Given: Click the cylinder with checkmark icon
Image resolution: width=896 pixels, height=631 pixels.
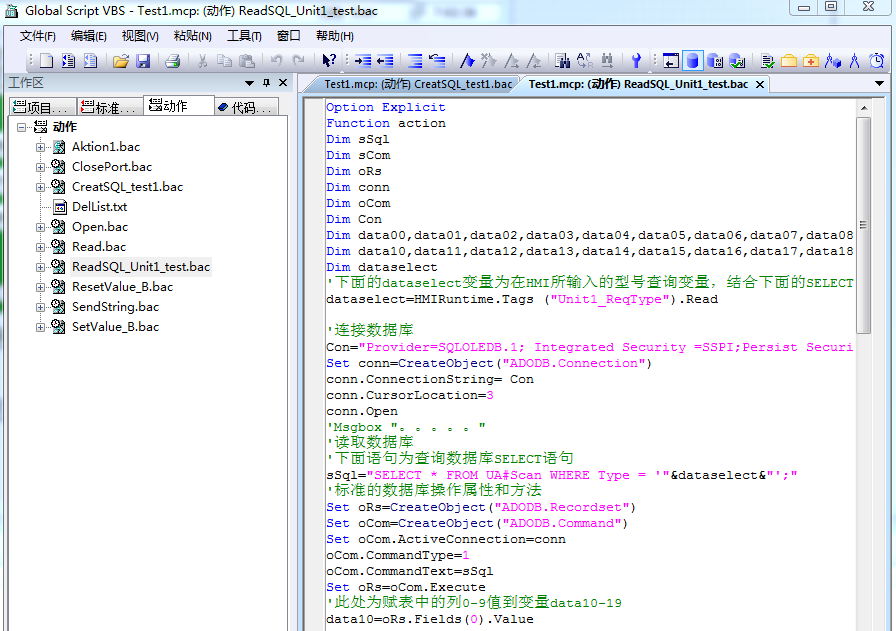Looking at the screenshot, I should coord(737,61).
